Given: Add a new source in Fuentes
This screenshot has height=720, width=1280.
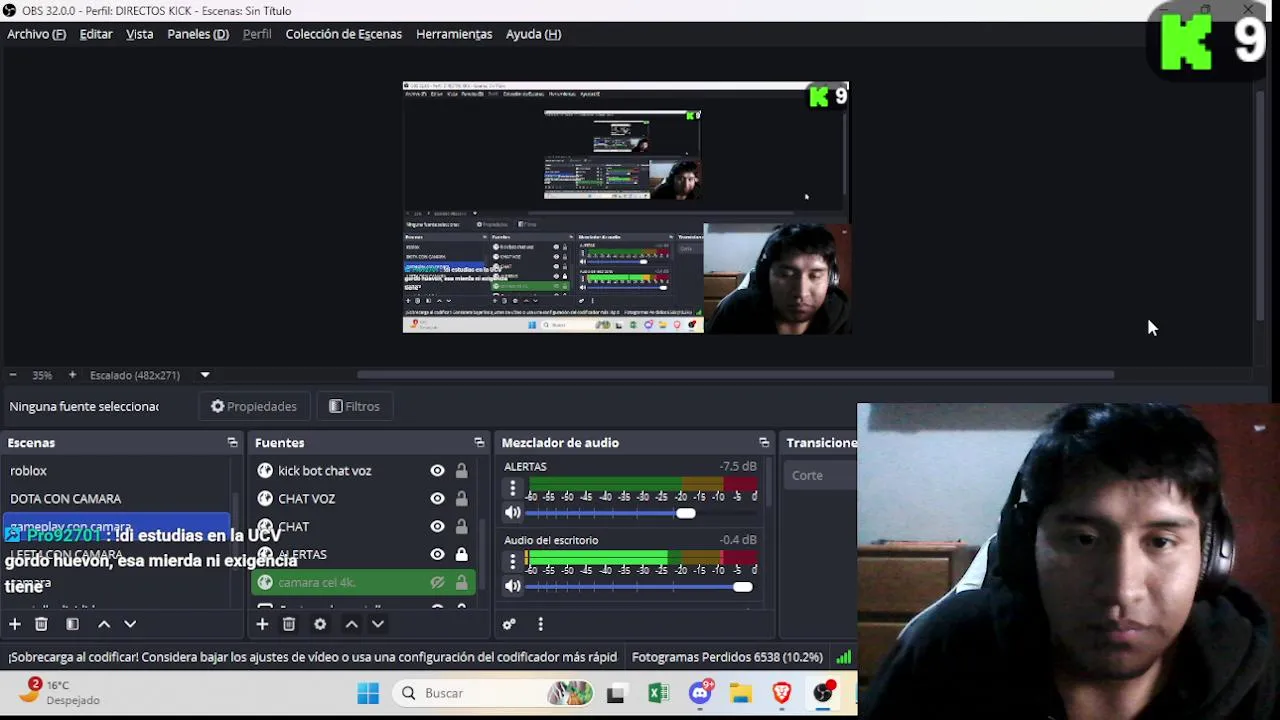Looking at the screenshot, I should [x=262, y=624].
